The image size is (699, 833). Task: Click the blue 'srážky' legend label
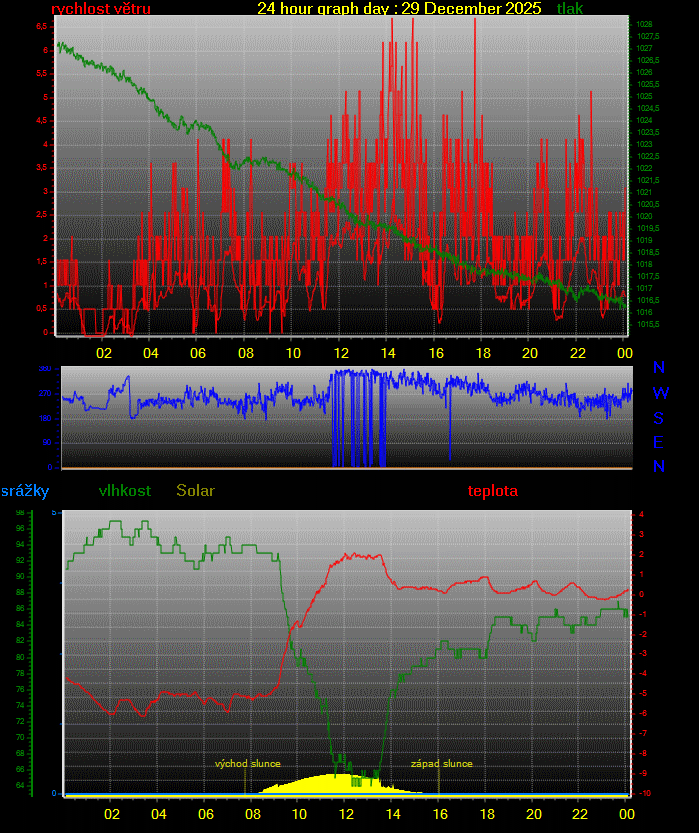[x=25, y=491]
